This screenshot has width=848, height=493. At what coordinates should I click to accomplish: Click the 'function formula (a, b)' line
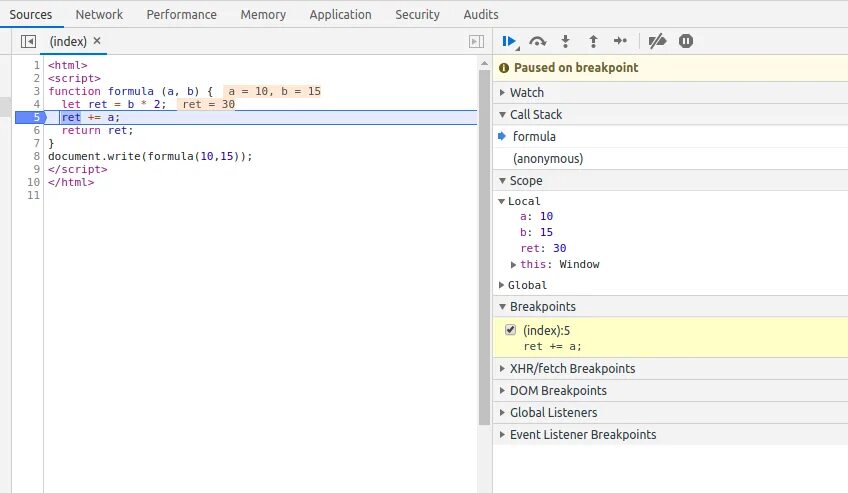click(130, 91)
